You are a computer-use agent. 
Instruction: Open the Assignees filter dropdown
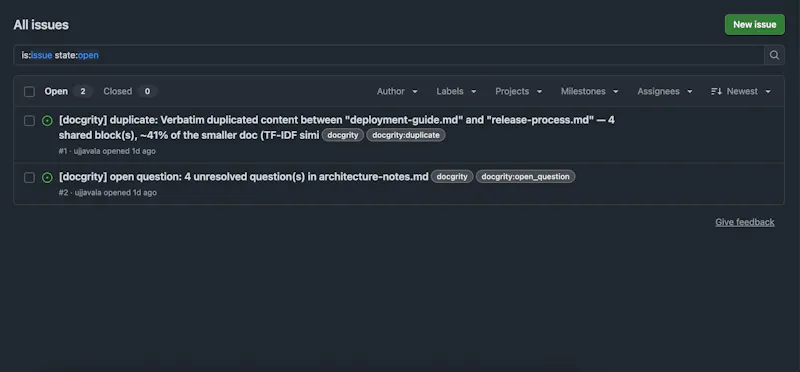click(x=665, y=91)
